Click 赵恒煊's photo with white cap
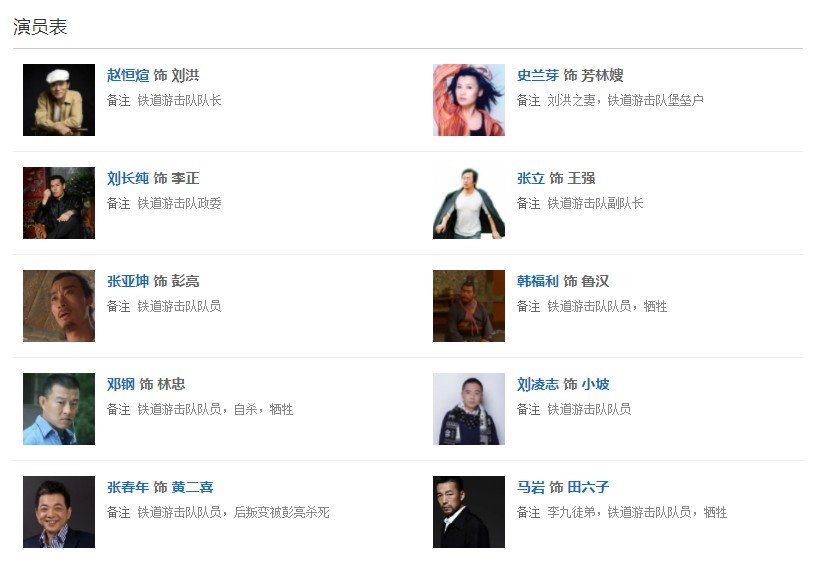The width and height of the screenshot is (827, 563). [x=59, y=100]
